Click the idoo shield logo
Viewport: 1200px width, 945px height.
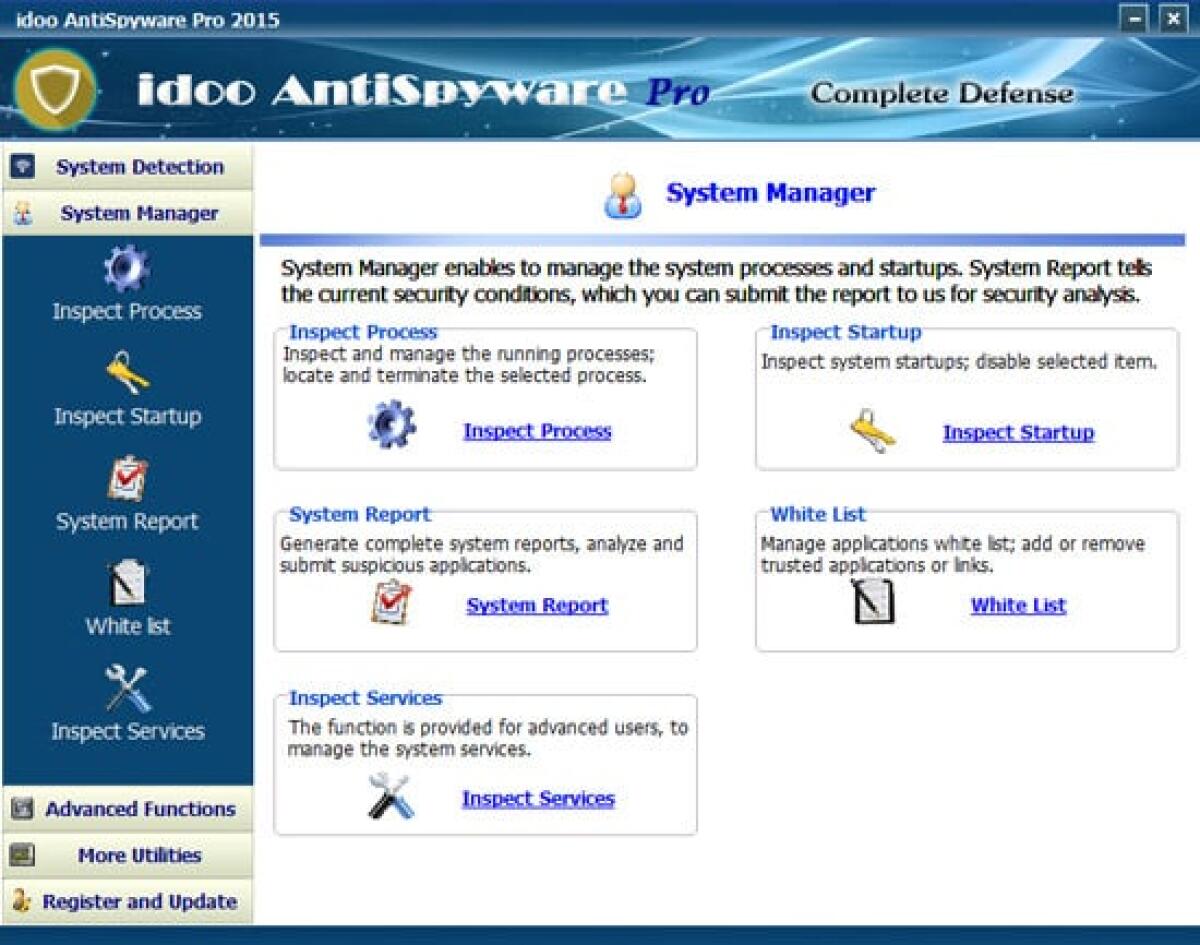click(55, 88)
